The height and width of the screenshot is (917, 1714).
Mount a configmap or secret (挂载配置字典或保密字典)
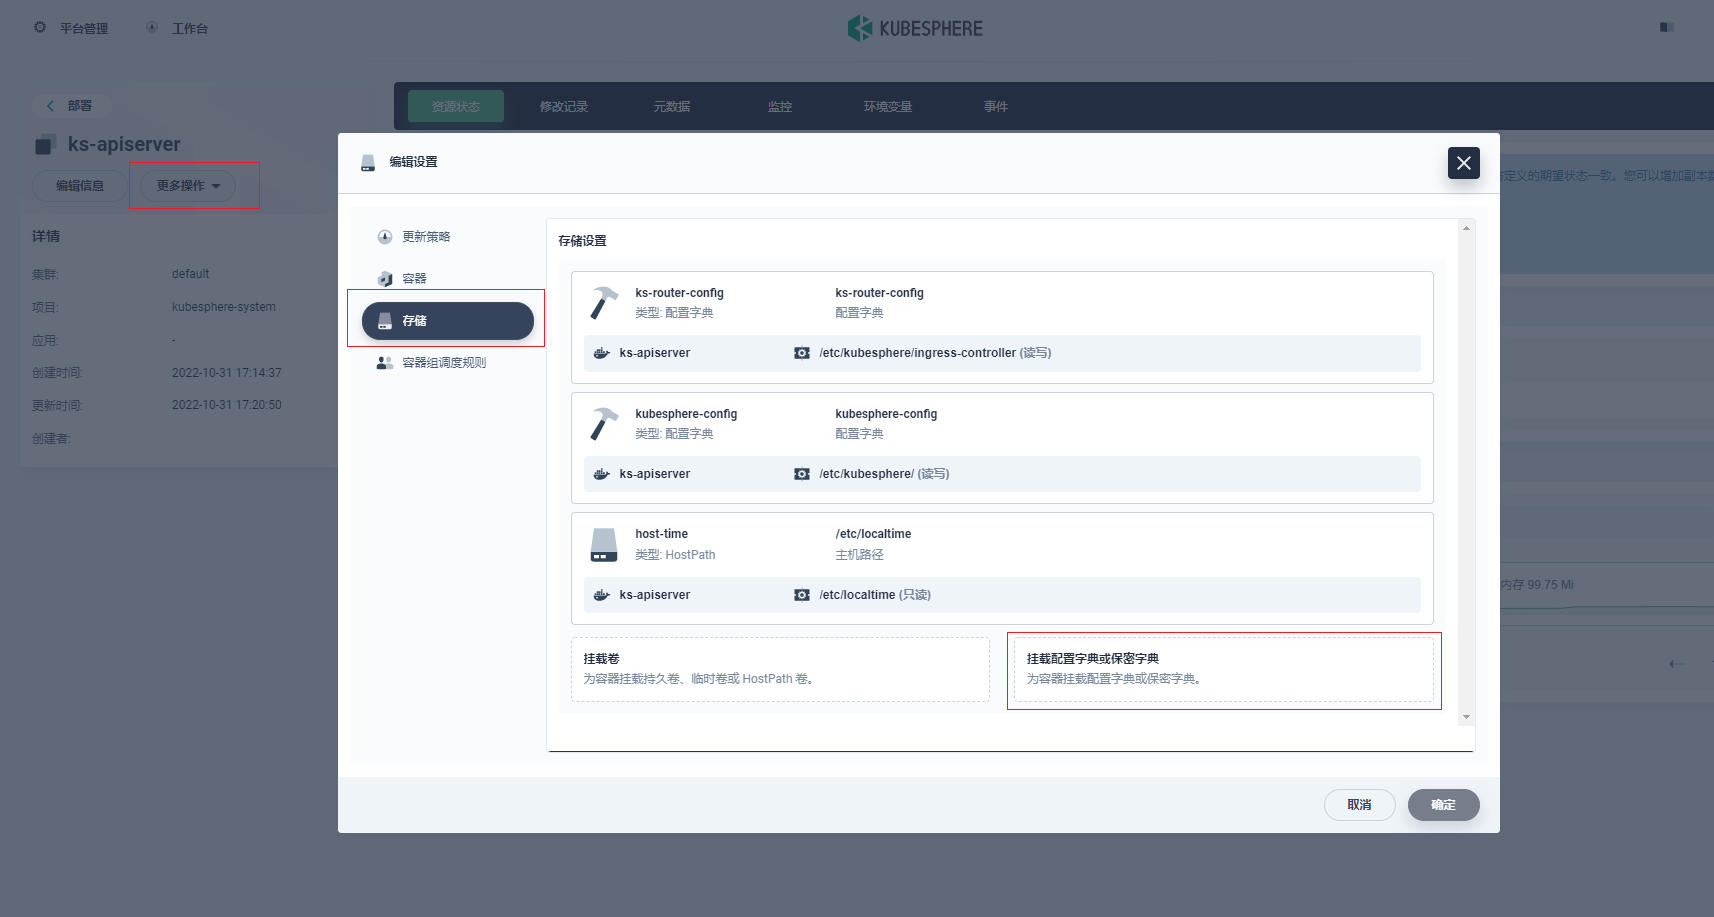click(1224, 669)
